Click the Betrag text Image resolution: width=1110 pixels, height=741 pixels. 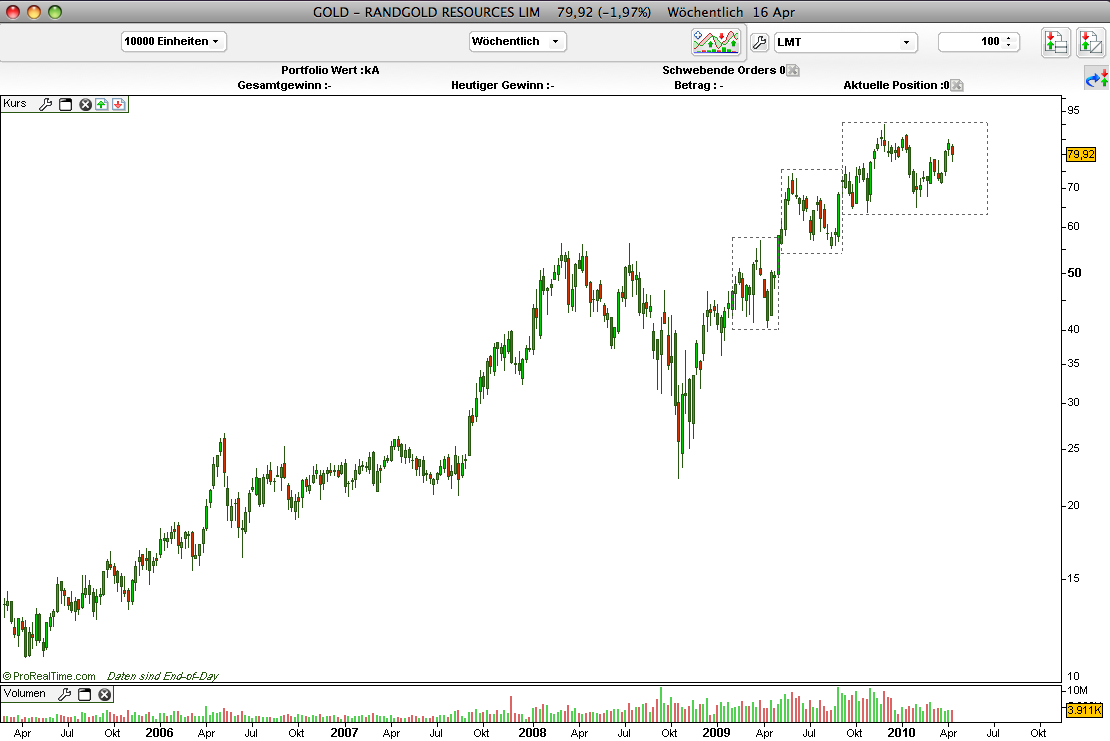click(x=699, y=86)
